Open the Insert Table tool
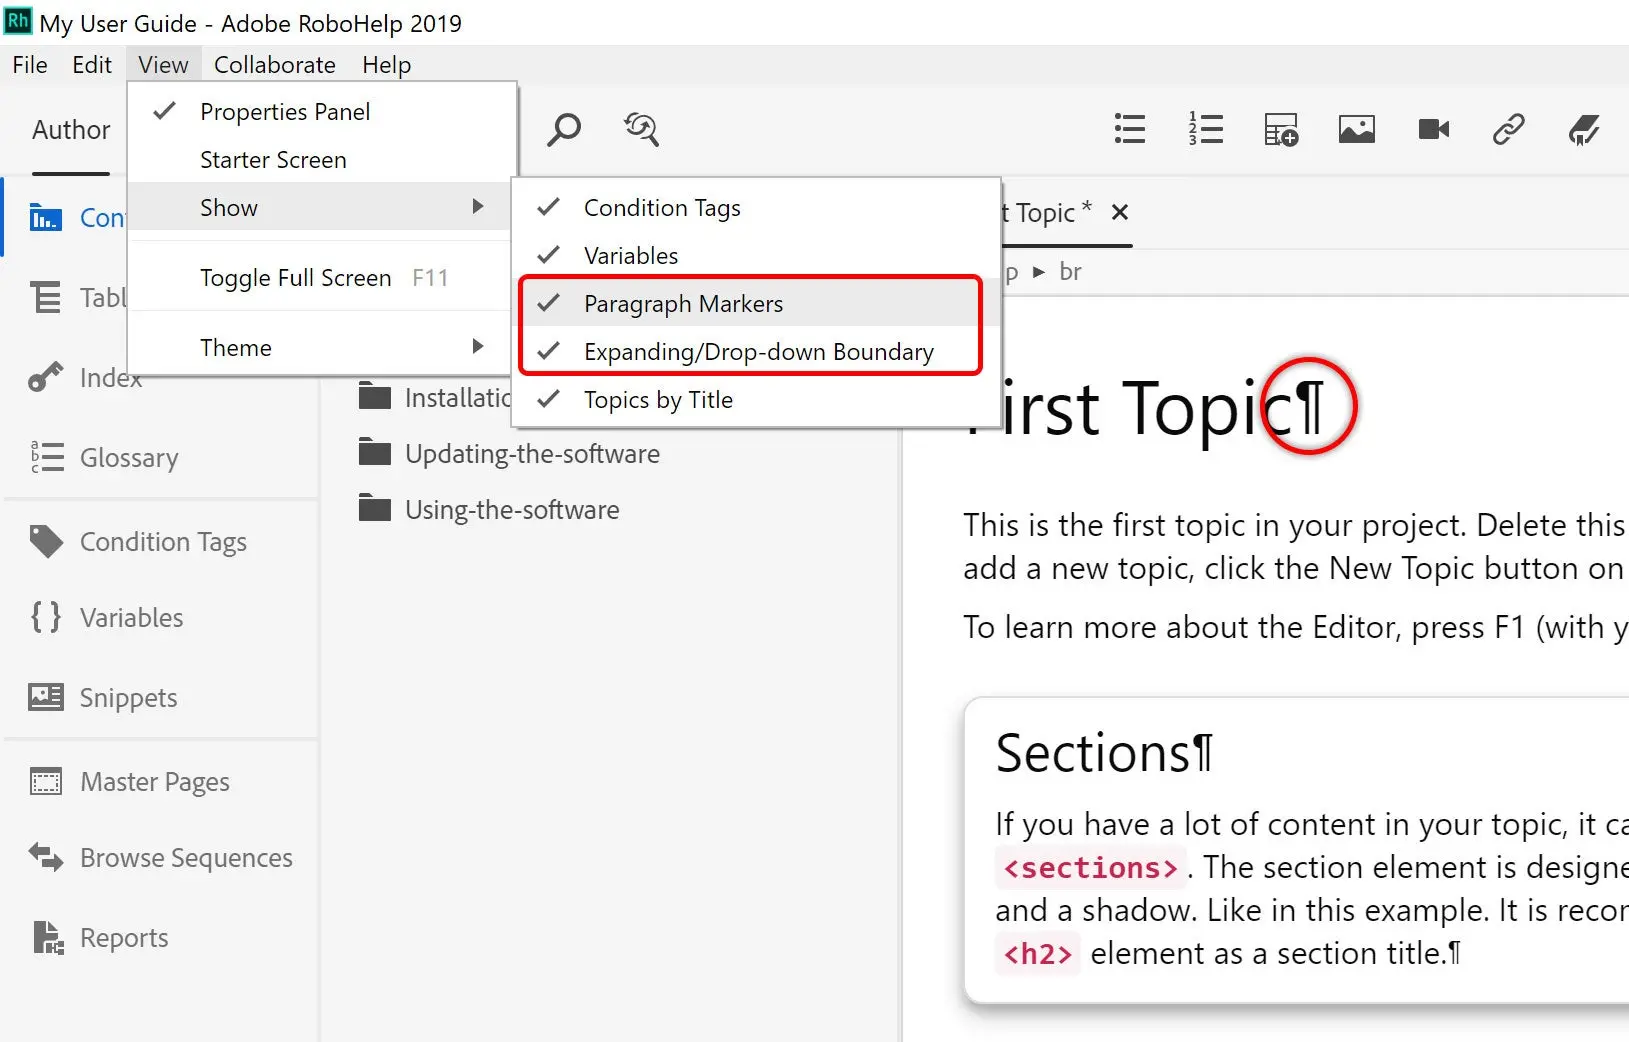 pyautogui.click(x=1281, y=129)
